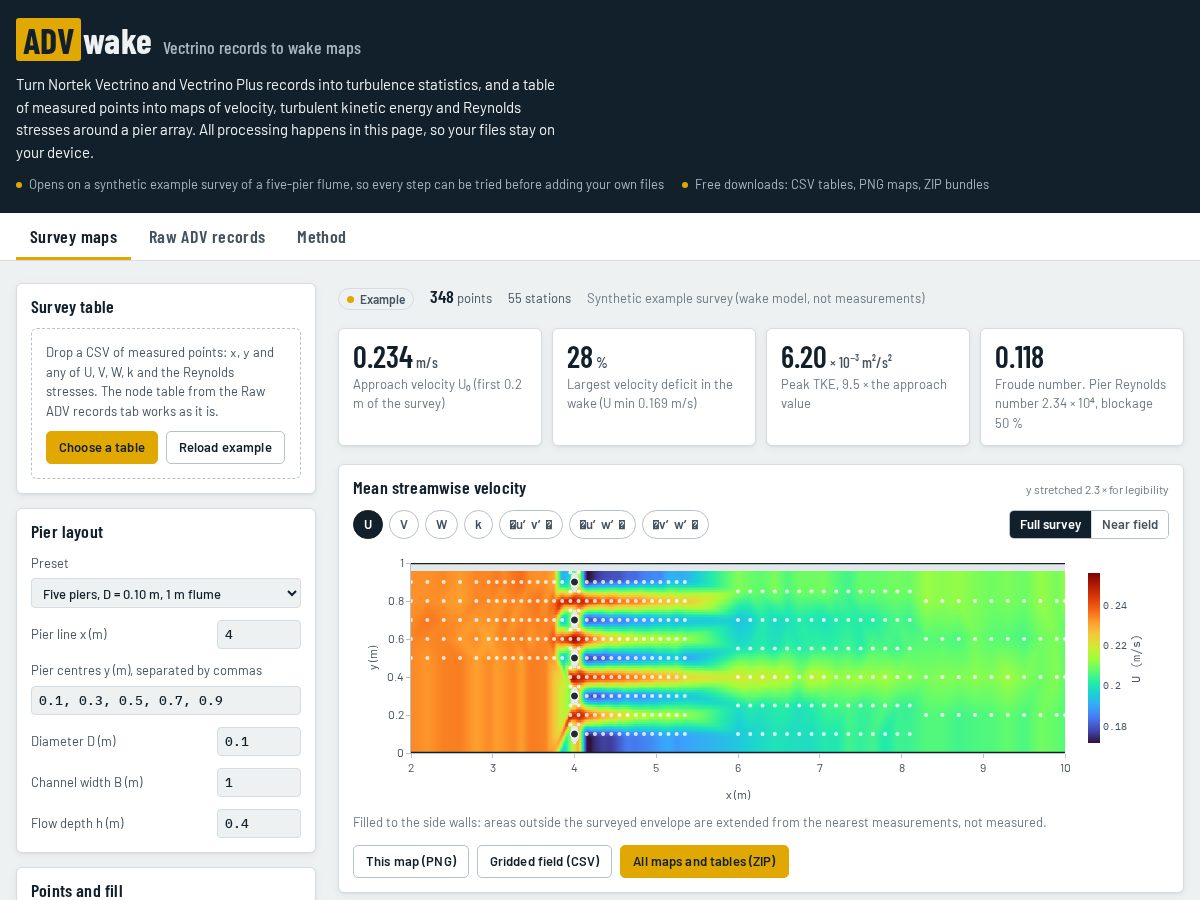Viewport: 1200px width, 900px height.
Task: Click the Mean streamwise velocity heading
Action: (x=439, y=488)
